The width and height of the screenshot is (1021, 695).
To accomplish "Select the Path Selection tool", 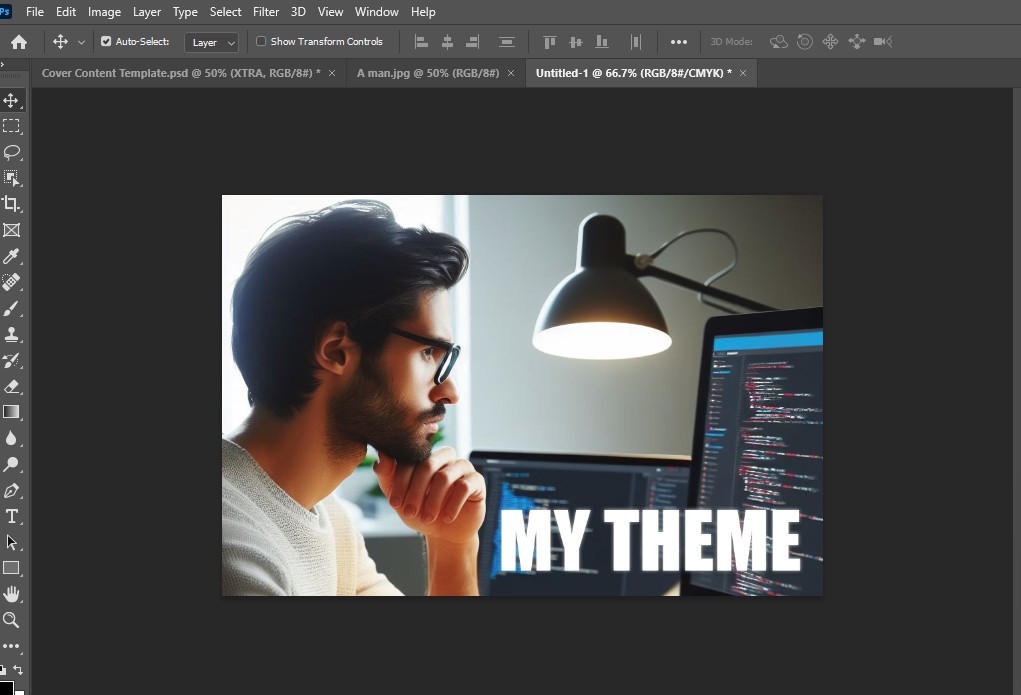I will tap(11, 542).
